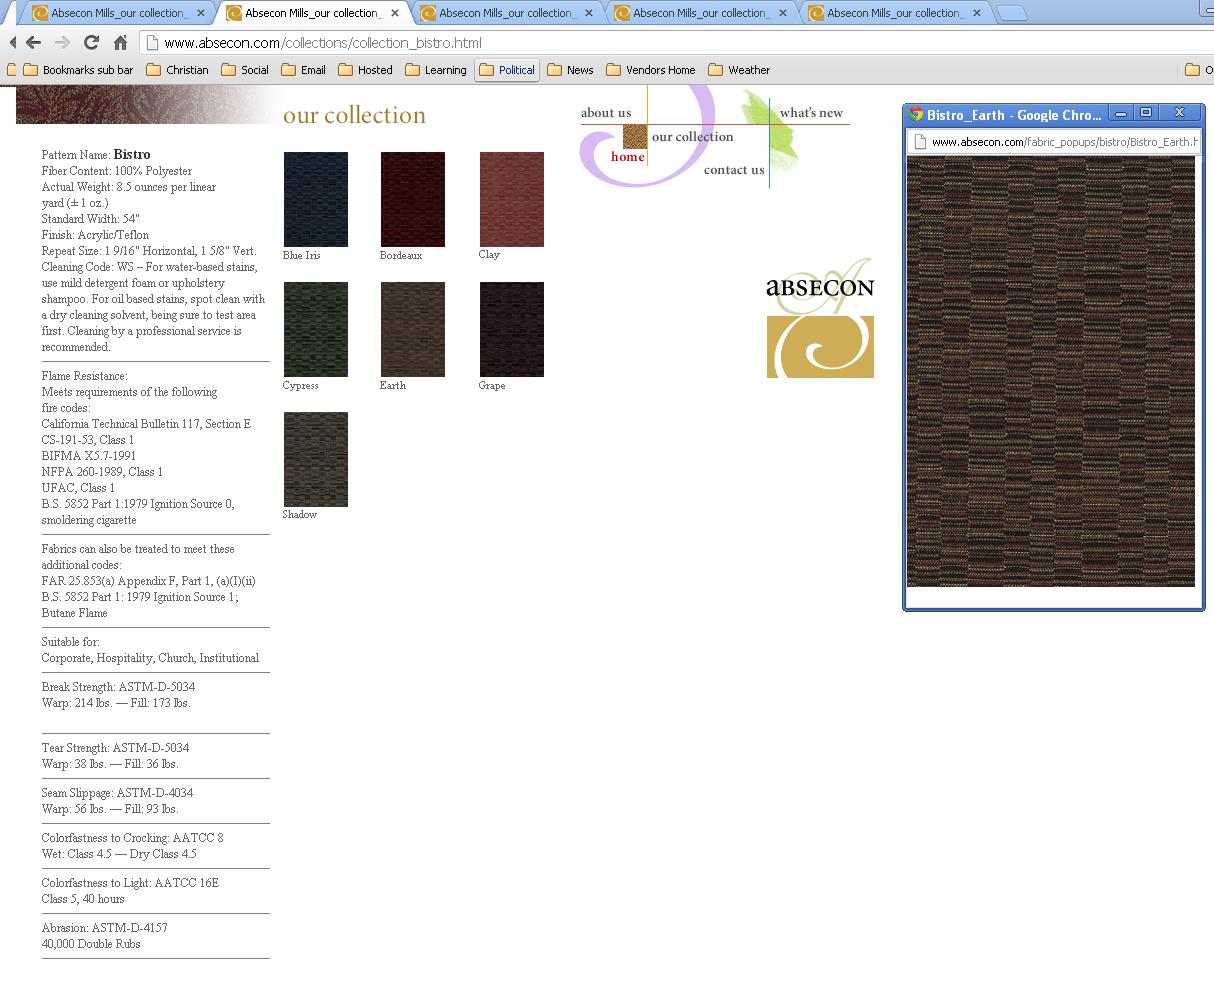
Task: Click the 'our collection' navigation link
Action: [x=692, y=136]
